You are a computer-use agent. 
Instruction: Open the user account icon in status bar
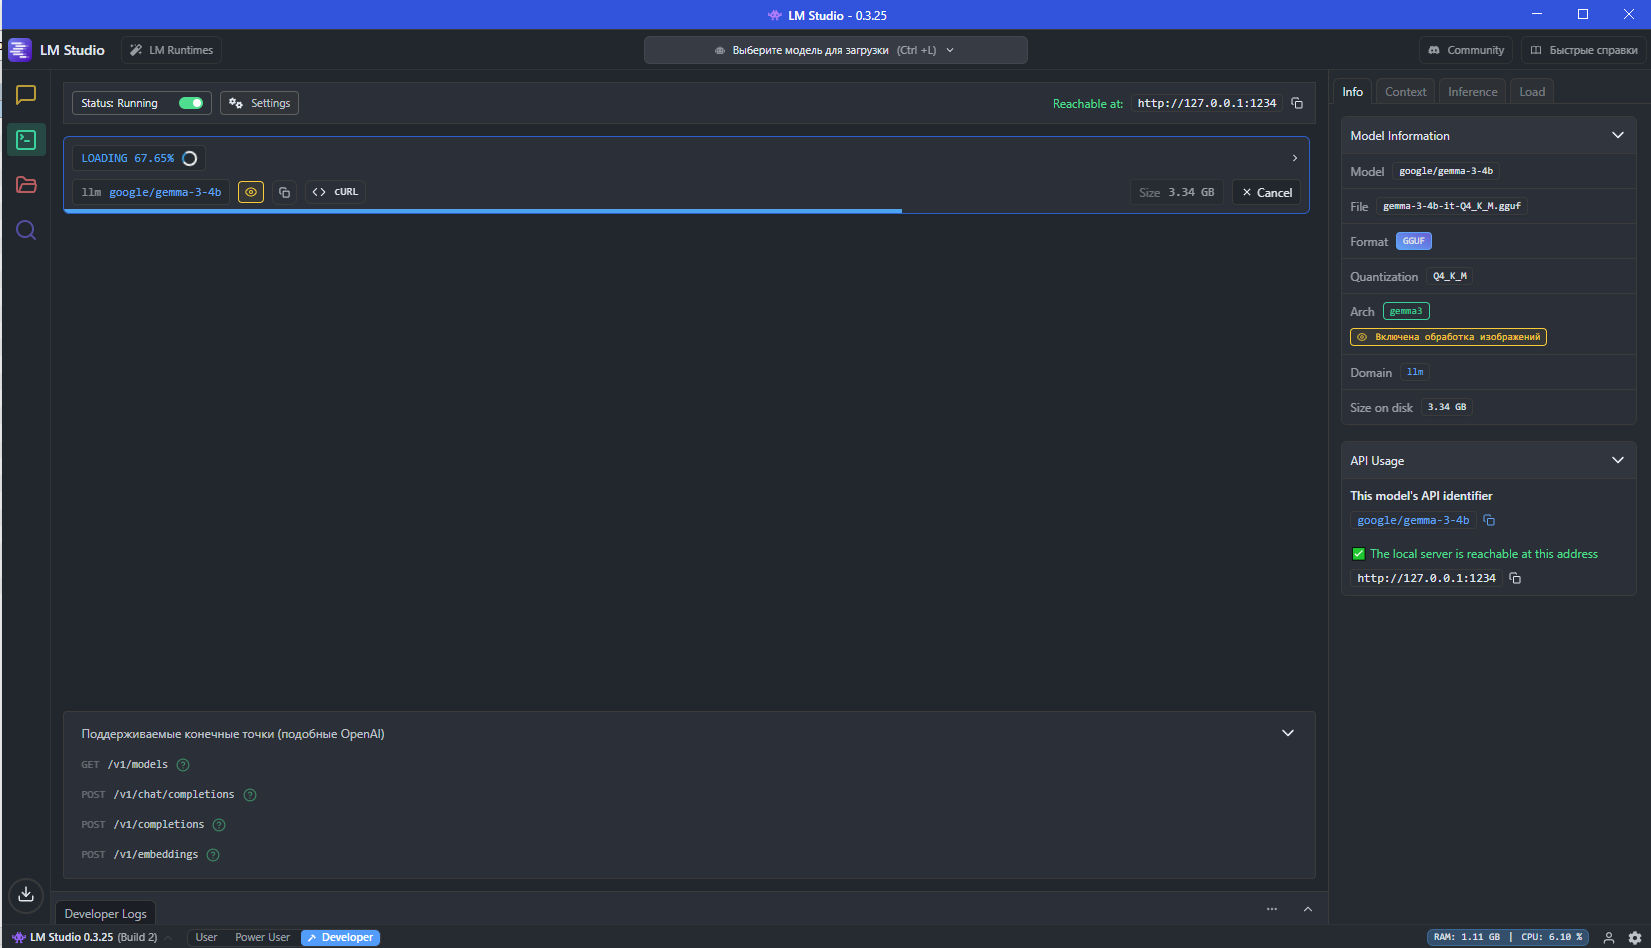tap(1609, 938)
